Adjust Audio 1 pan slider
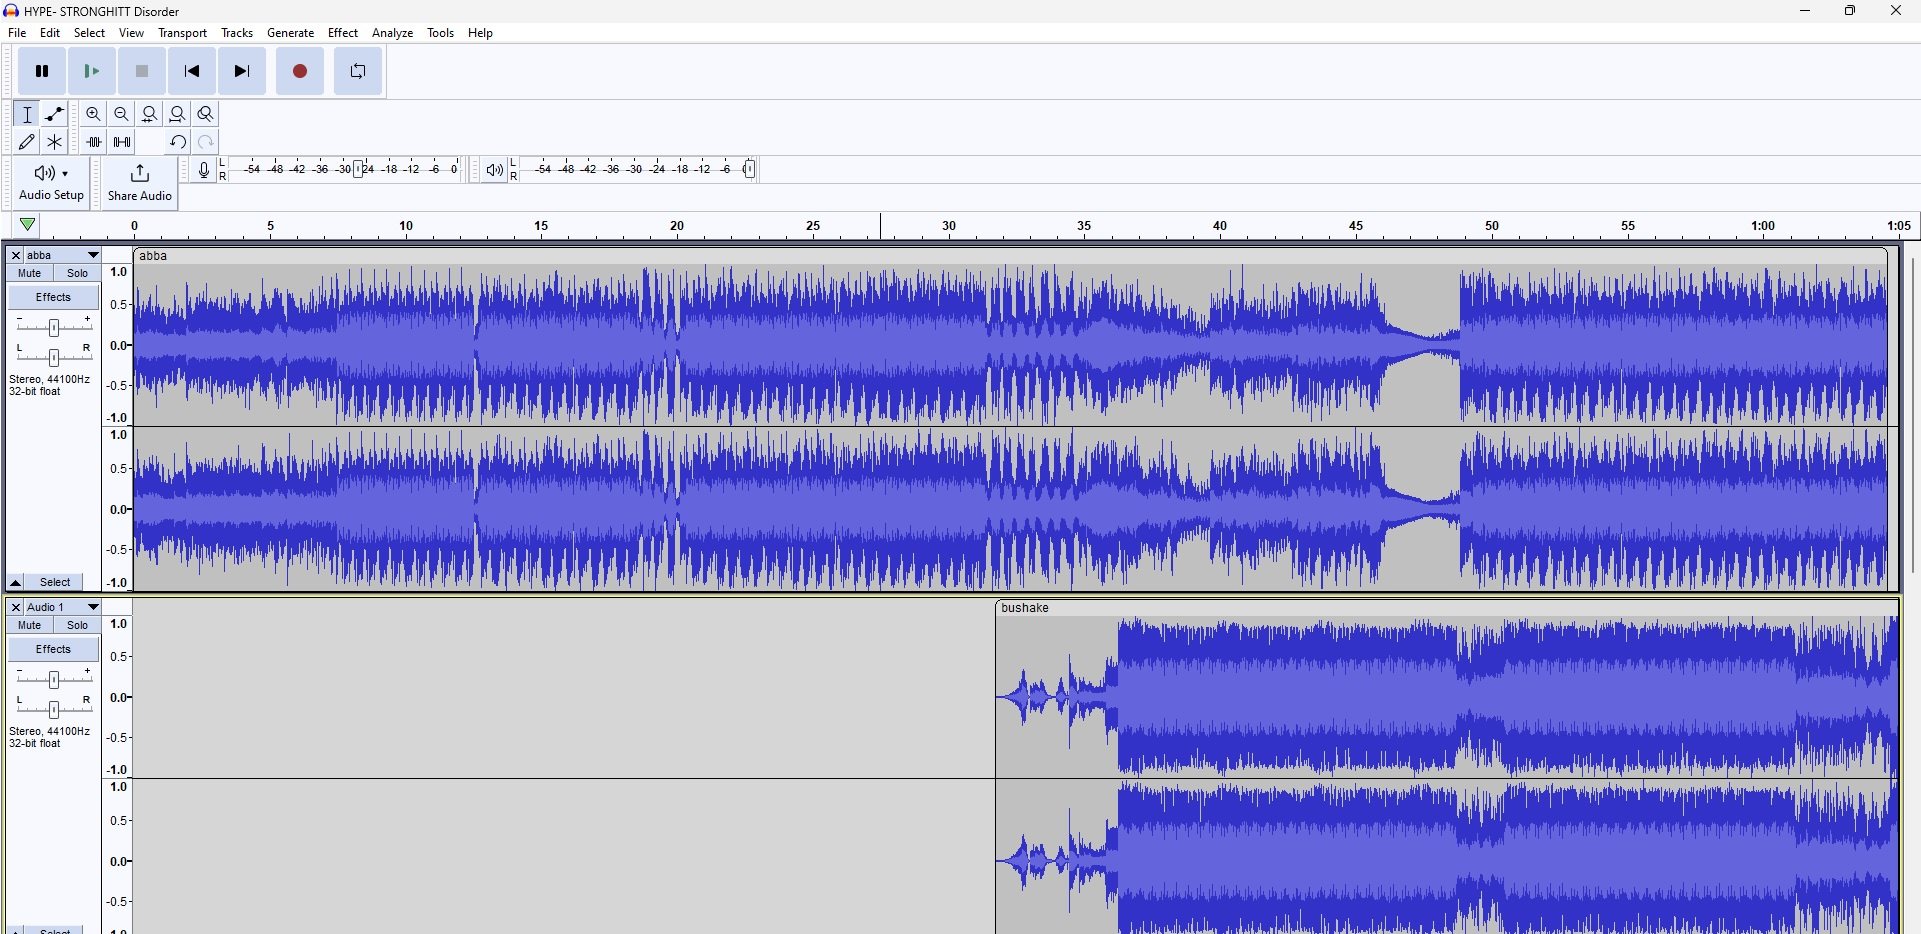1921x934 pixels. tap(54, 709)
